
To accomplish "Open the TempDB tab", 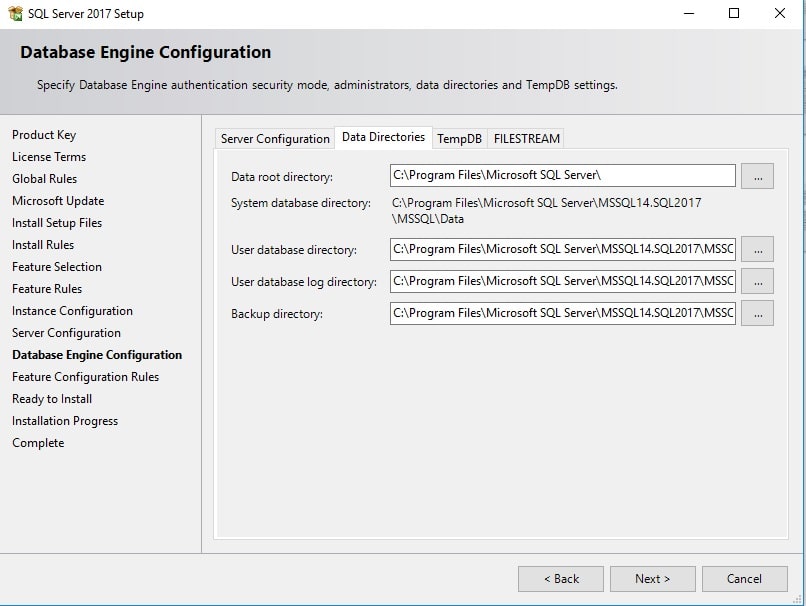I will (x=459, y=139).
